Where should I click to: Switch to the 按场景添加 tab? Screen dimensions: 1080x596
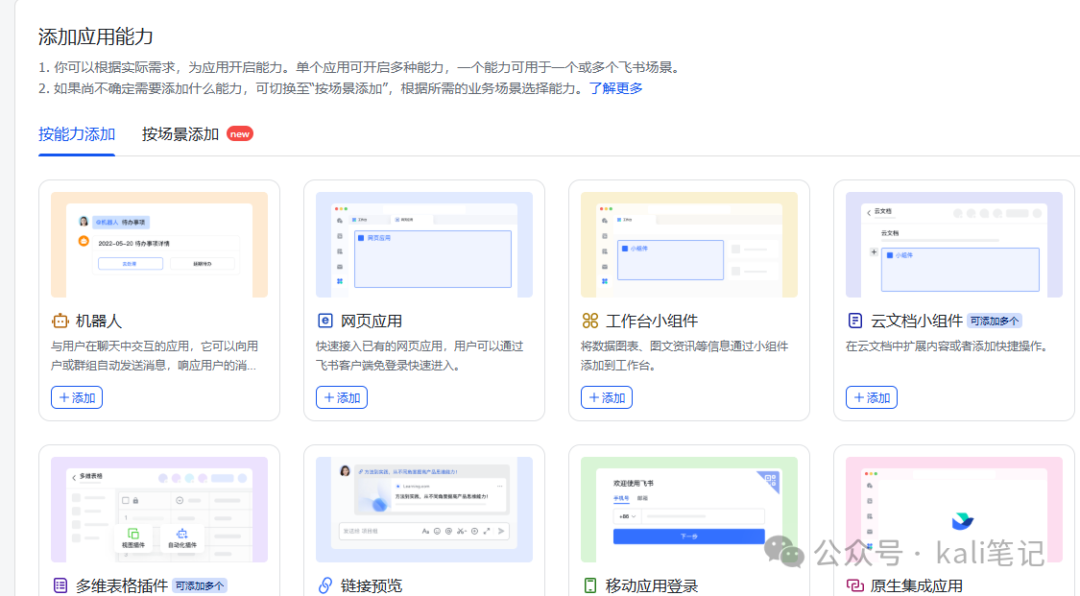[180, 133]
